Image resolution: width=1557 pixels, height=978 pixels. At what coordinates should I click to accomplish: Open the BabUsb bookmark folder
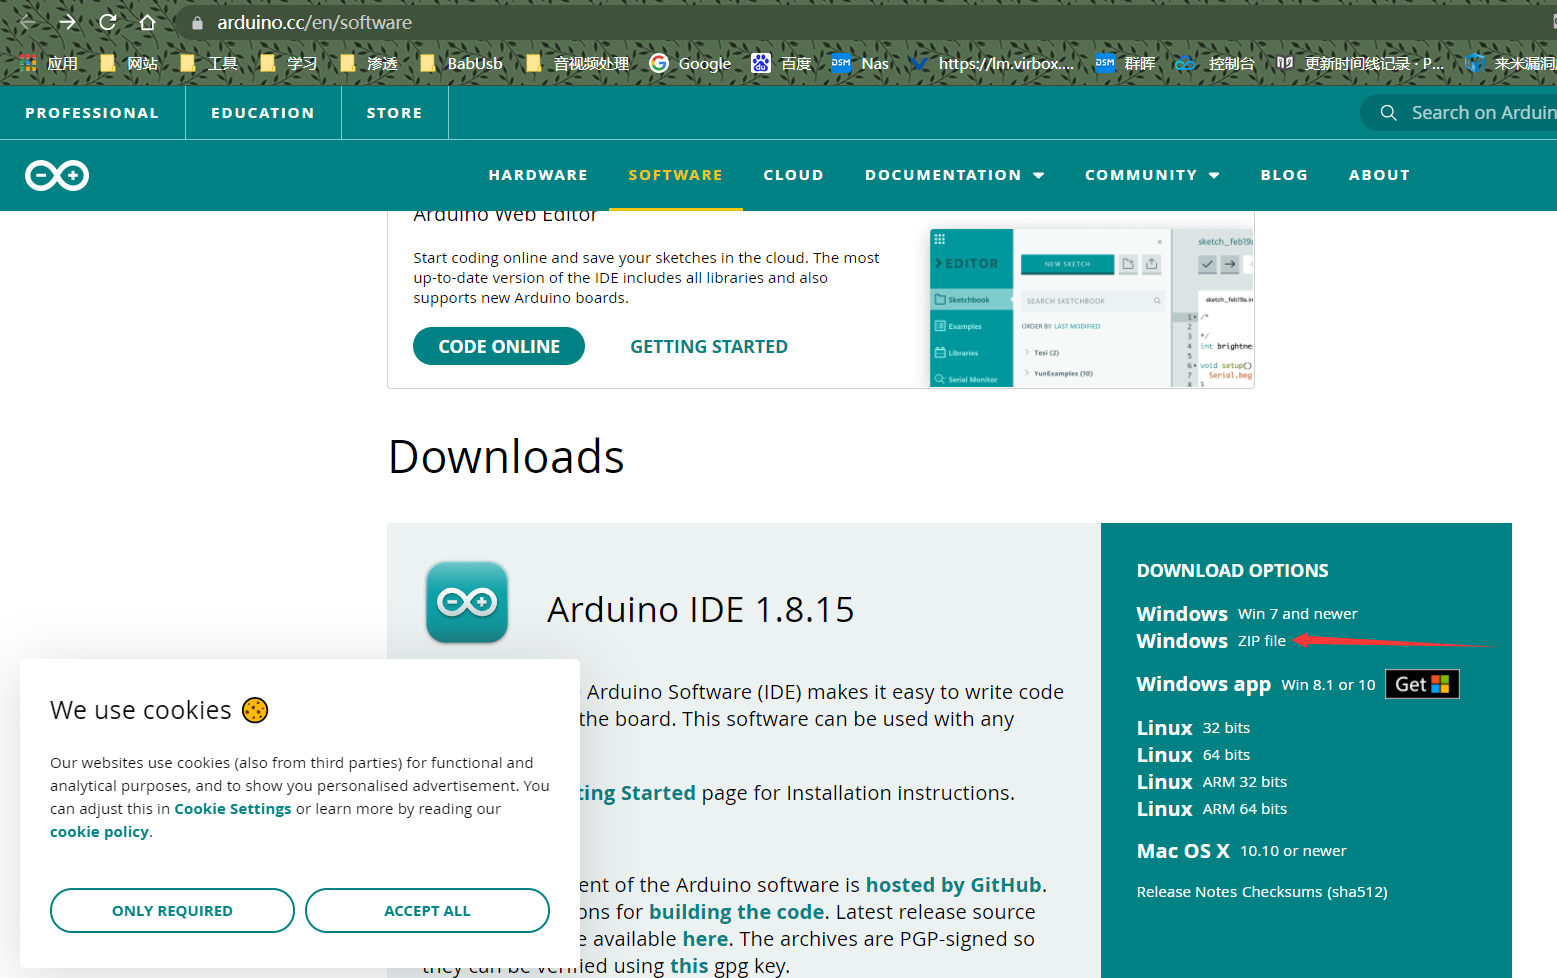[461, 63]
